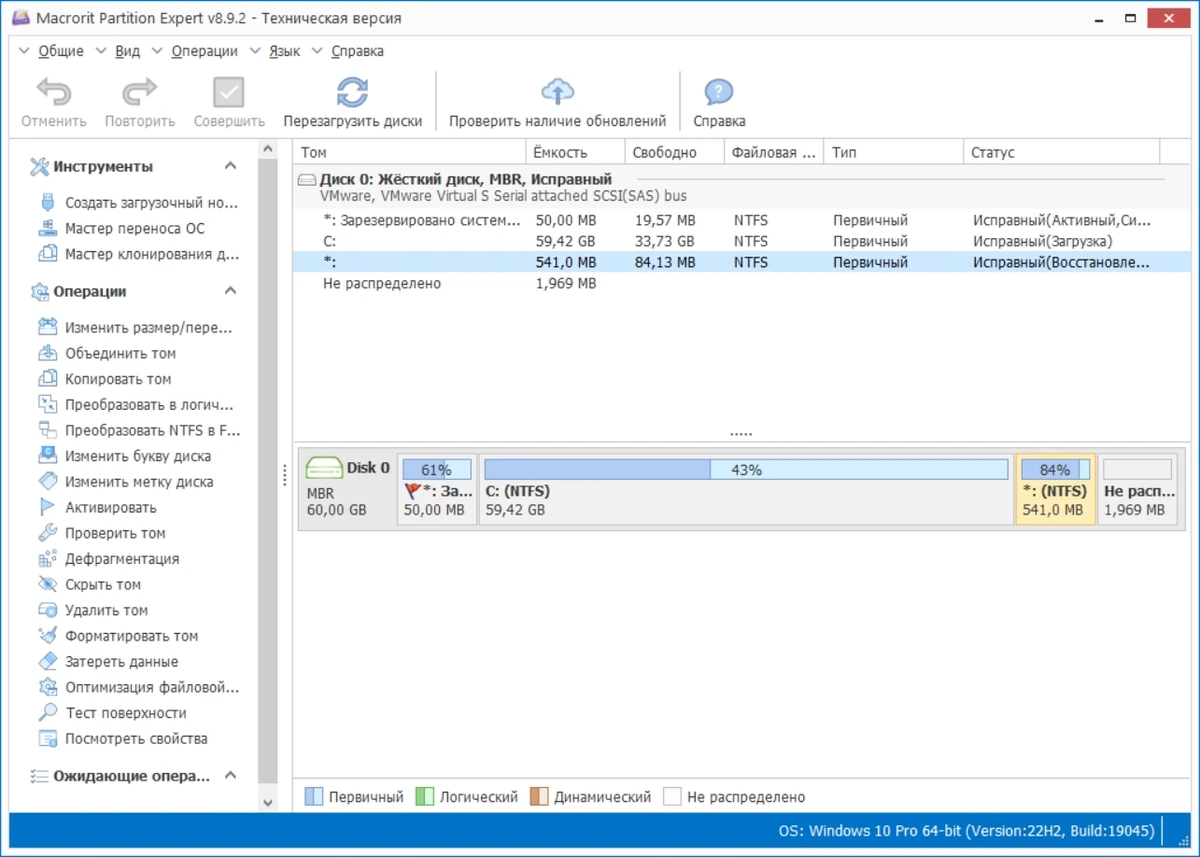Screen dimensions: 1200x857
Task: Click the Проверить наличие обновлений cloud icon
Action: 557,93
